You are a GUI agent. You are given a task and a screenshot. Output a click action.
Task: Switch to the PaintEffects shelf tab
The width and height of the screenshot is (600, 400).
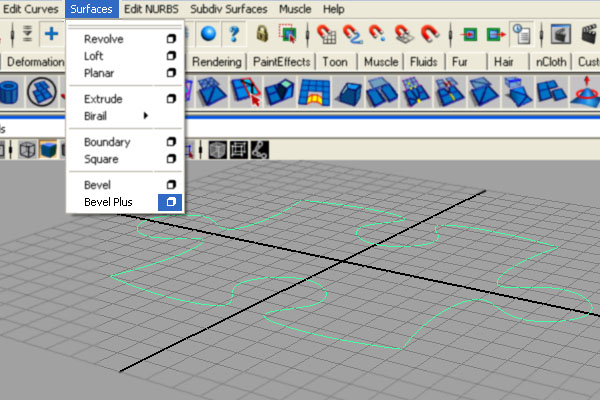click(282, 62)
